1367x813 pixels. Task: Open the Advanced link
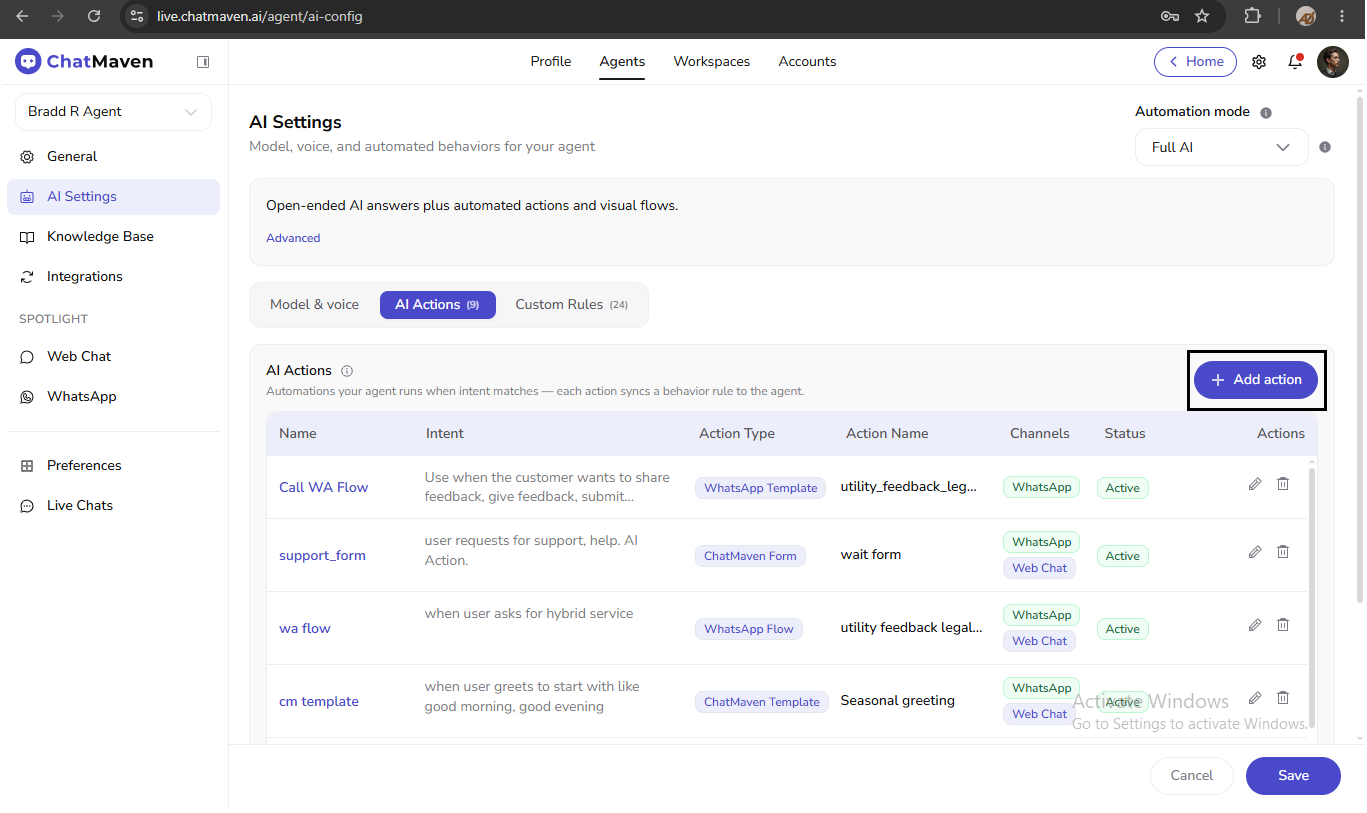[x=293, y=238]
